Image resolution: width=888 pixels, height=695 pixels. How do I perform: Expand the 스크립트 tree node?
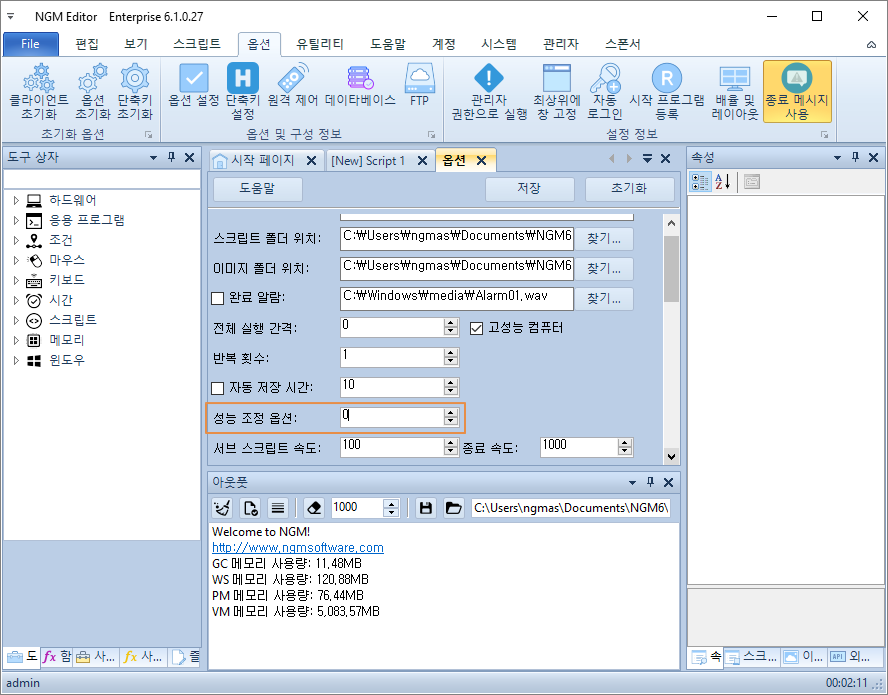coord(16,320)
